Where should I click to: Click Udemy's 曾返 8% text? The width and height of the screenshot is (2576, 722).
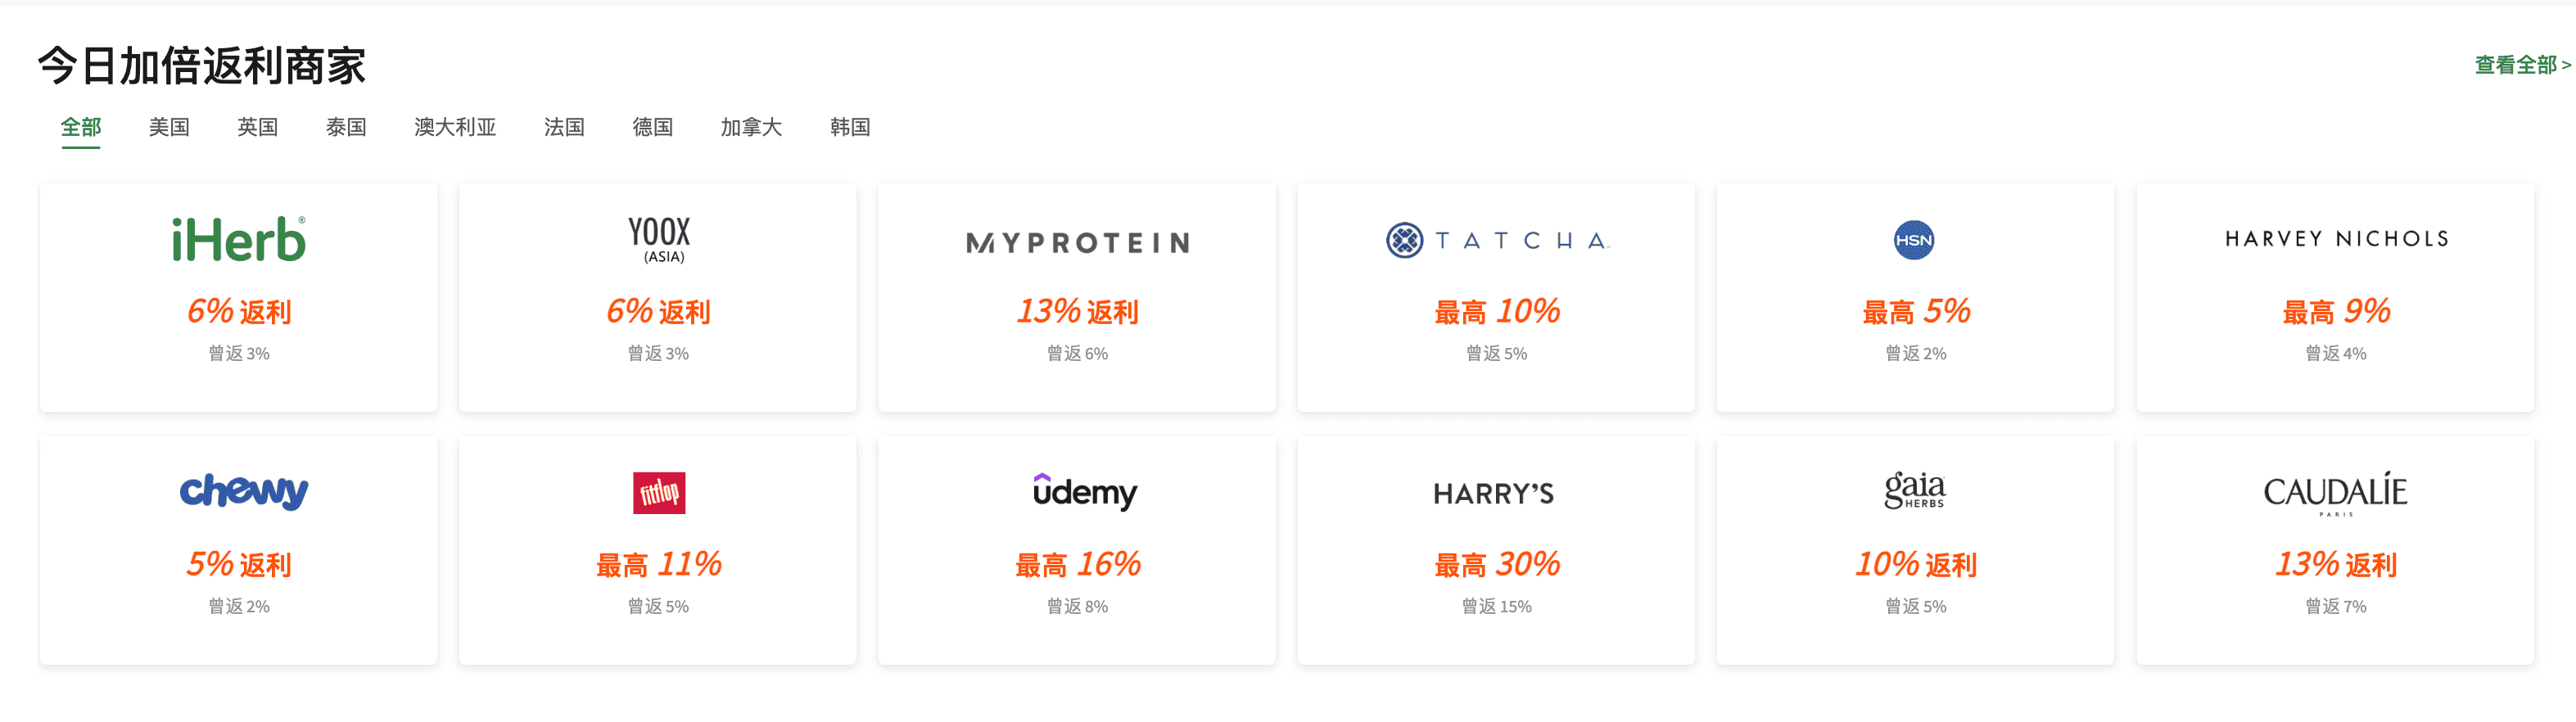coord(1077,606)
